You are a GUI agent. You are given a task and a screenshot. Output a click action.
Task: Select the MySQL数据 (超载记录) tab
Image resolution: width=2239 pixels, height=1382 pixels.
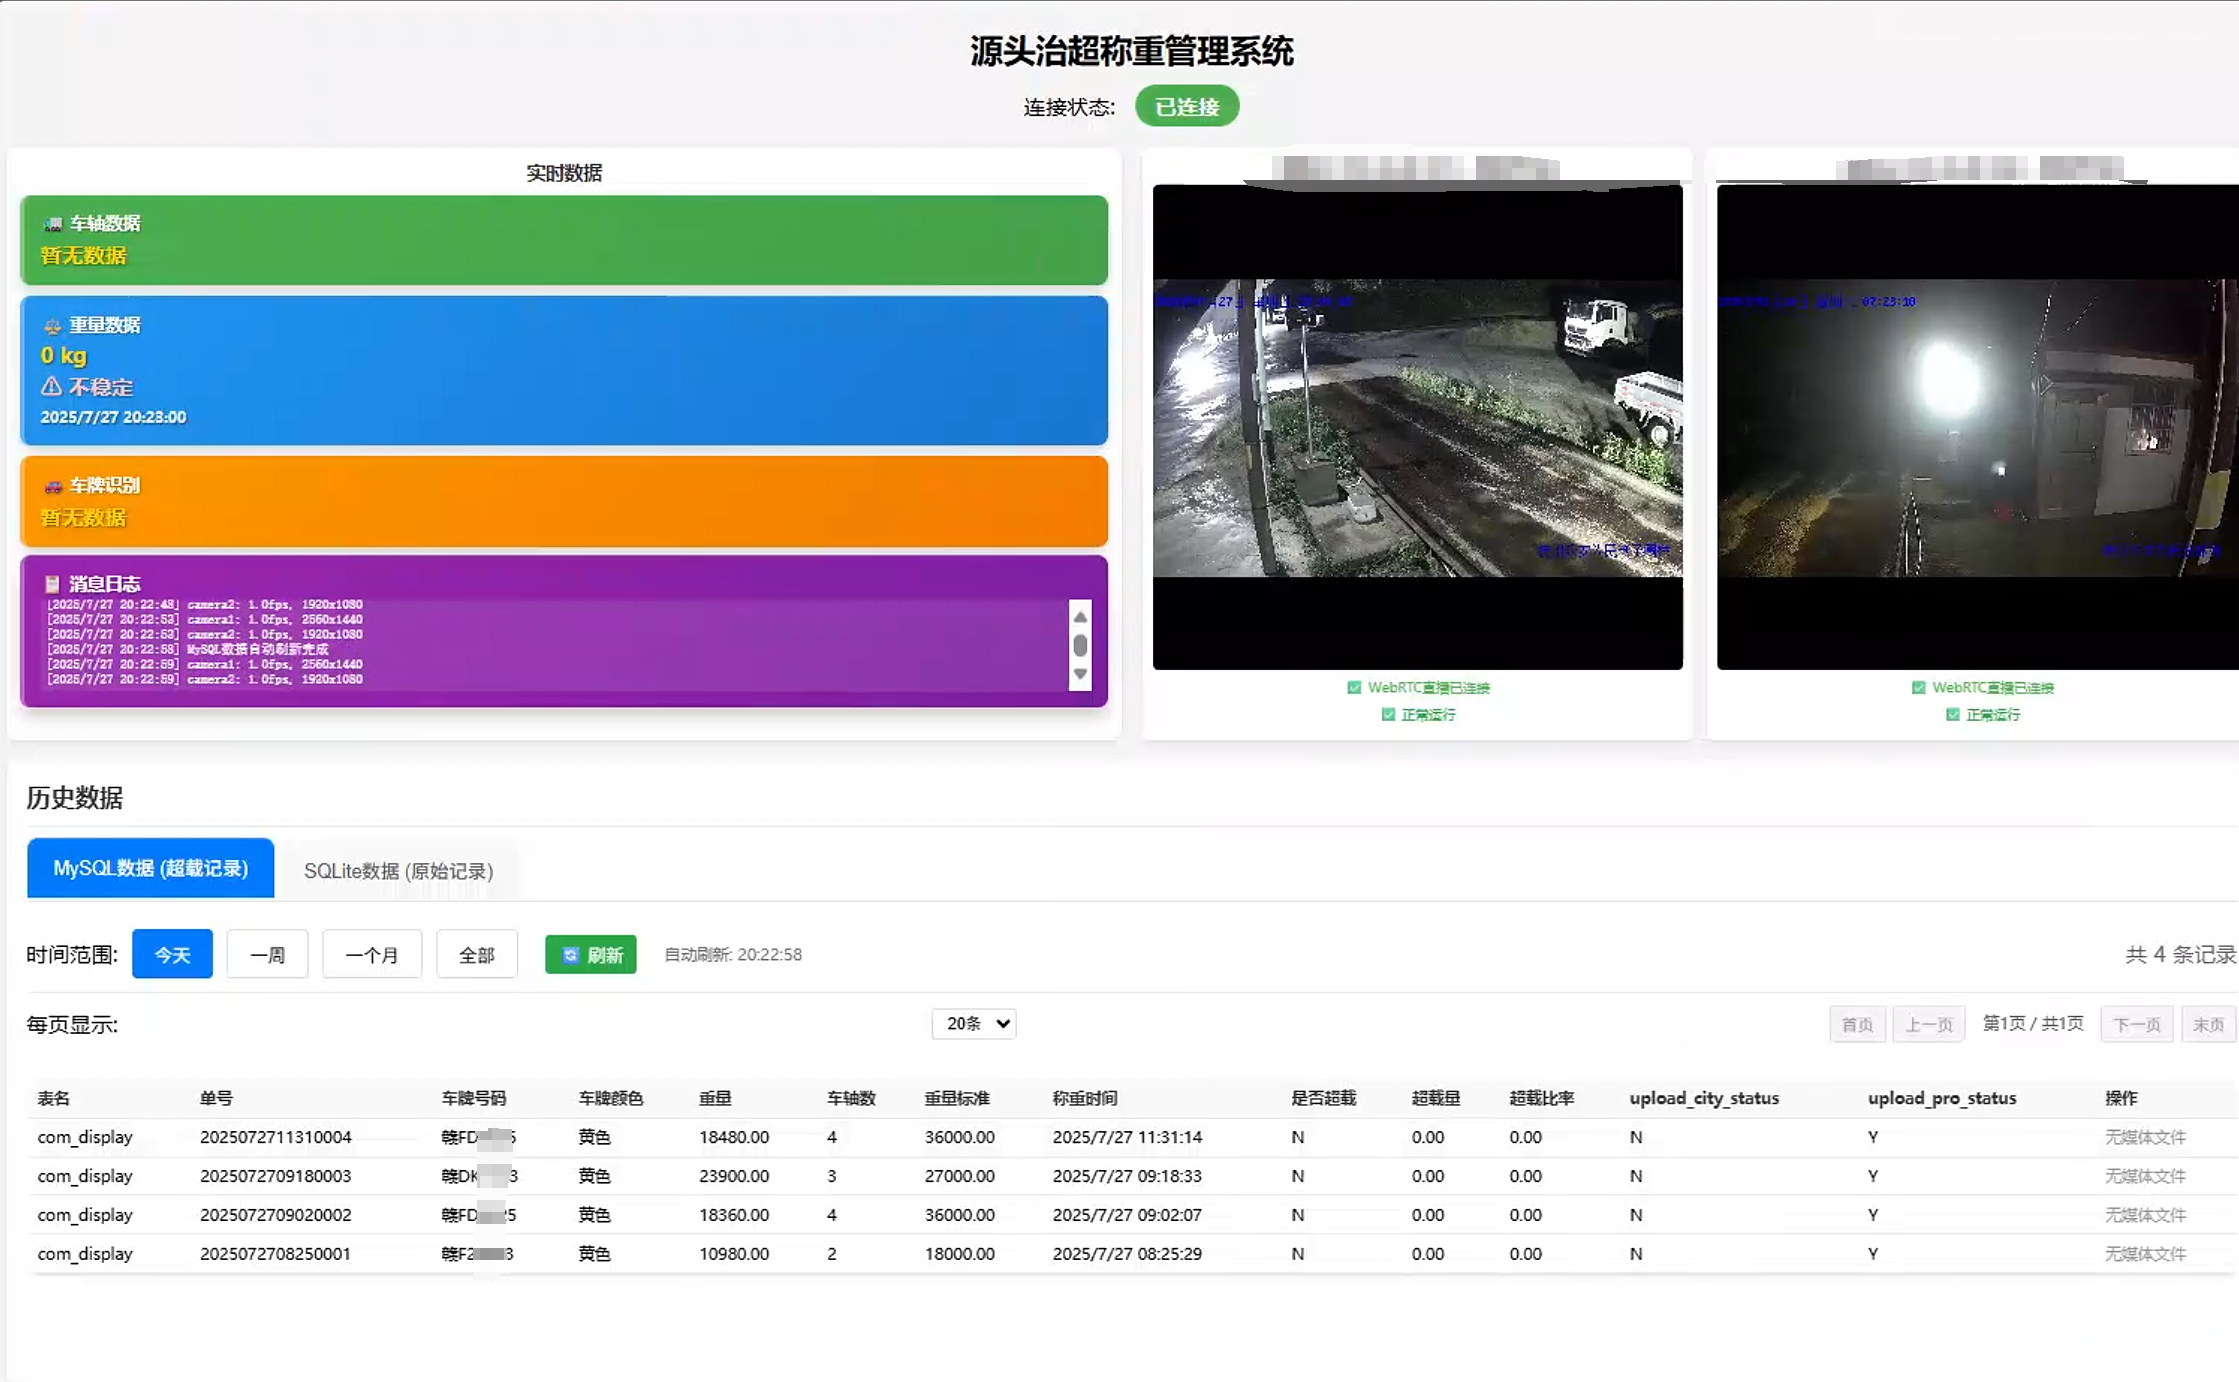pos(150,868)
